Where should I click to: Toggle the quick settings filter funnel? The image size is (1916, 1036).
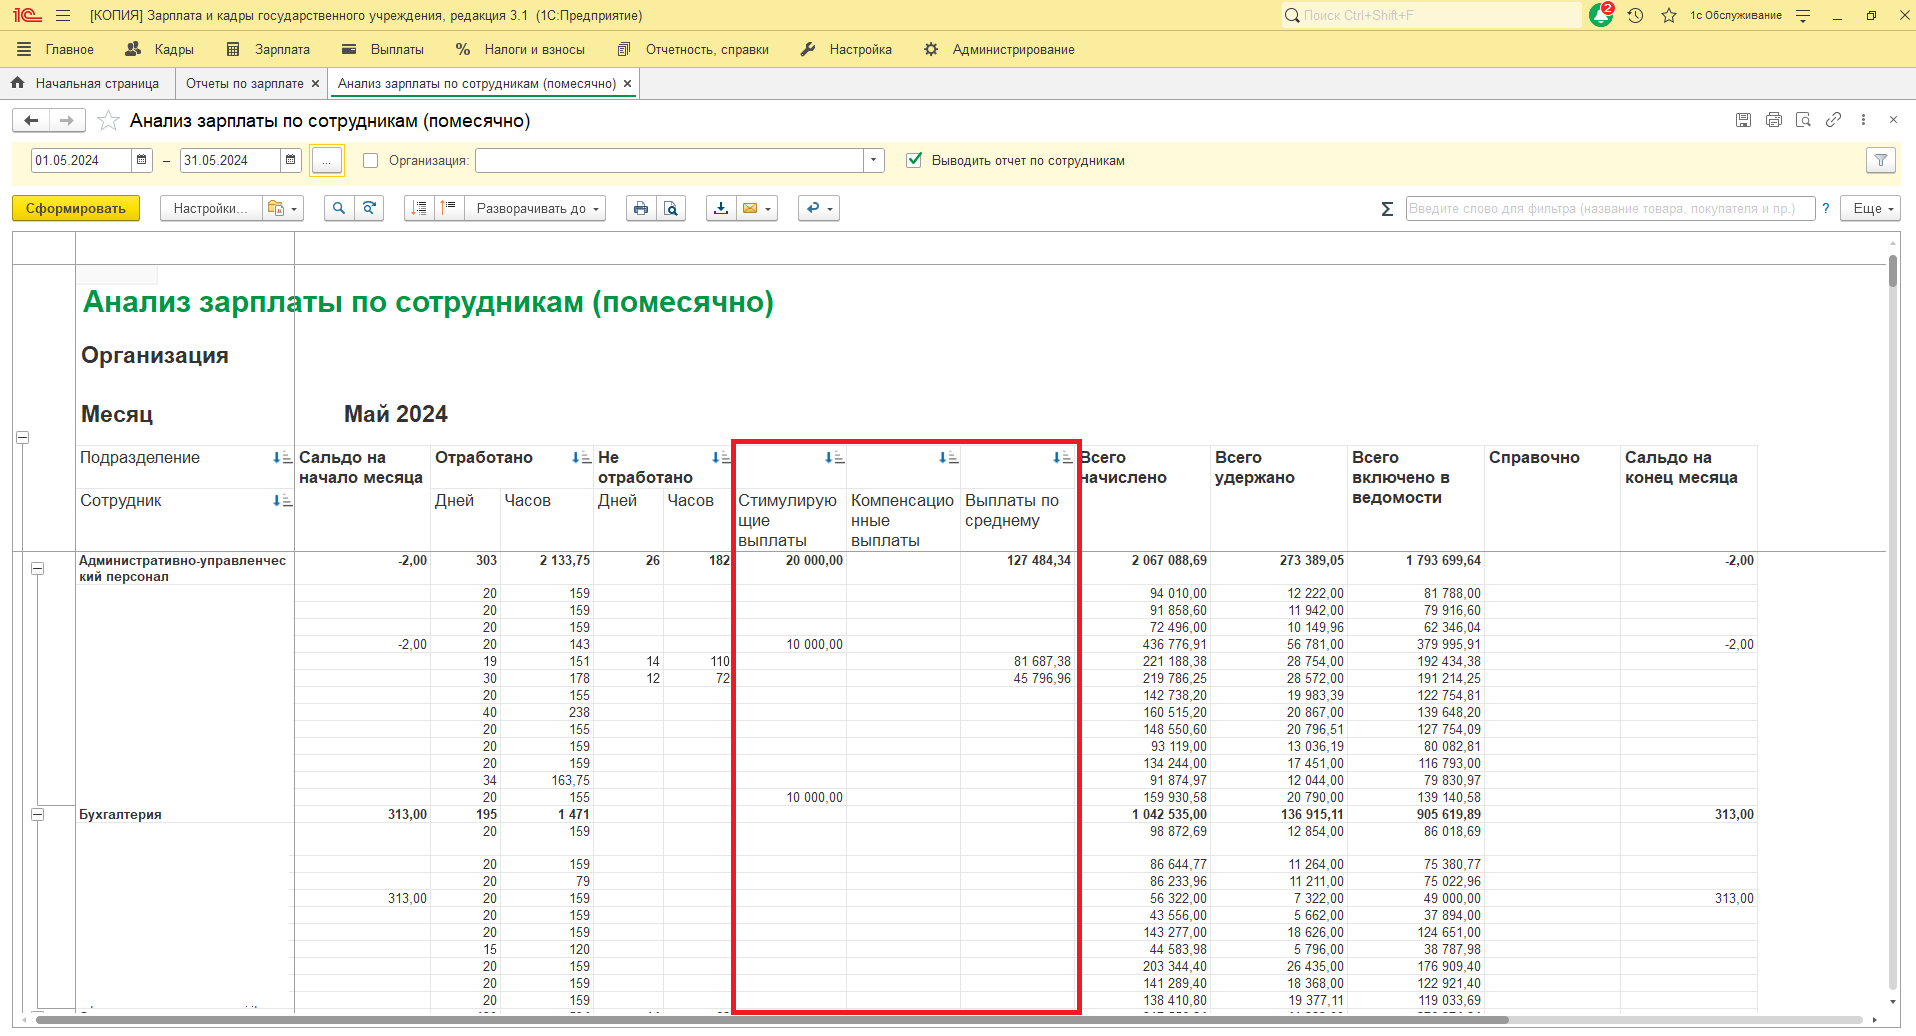click(x=1881, y=160)
